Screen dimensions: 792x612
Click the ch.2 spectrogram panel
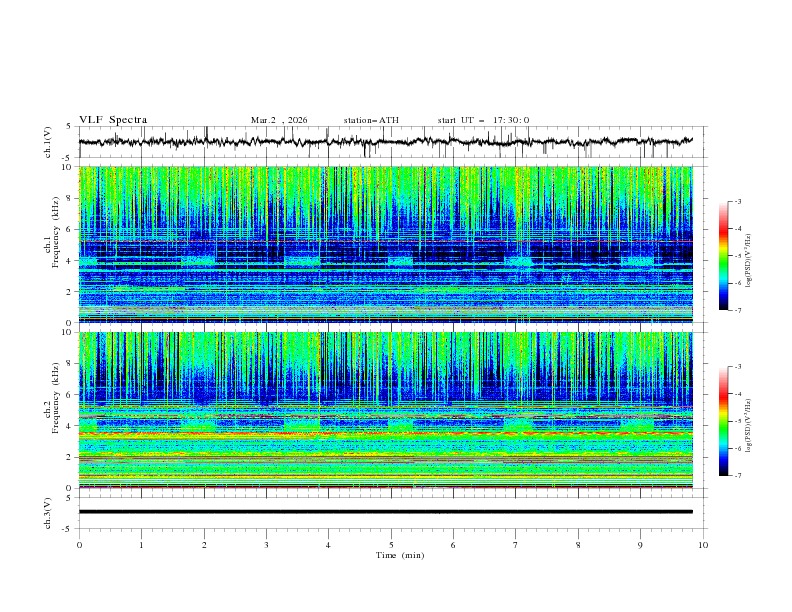click(386, 410)
